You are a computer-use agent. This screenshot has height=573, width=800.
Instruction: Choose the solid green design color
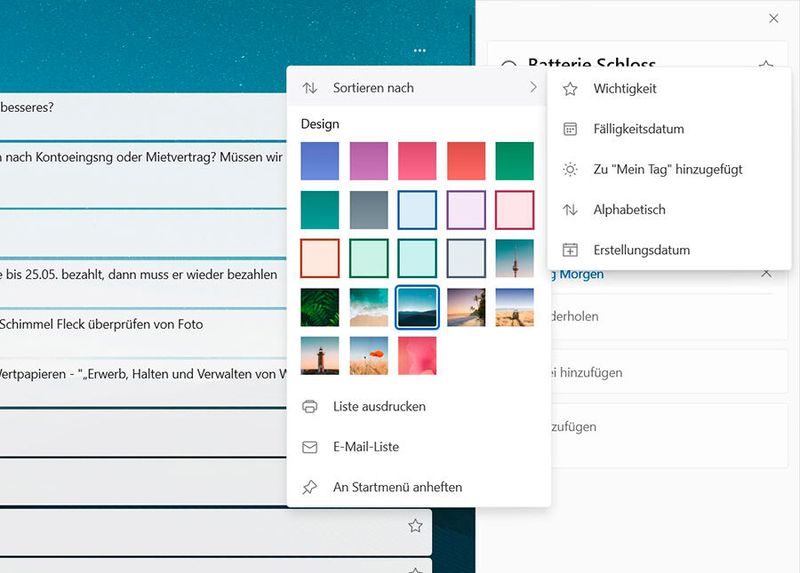pyautogui.click(x=515, y=161)
